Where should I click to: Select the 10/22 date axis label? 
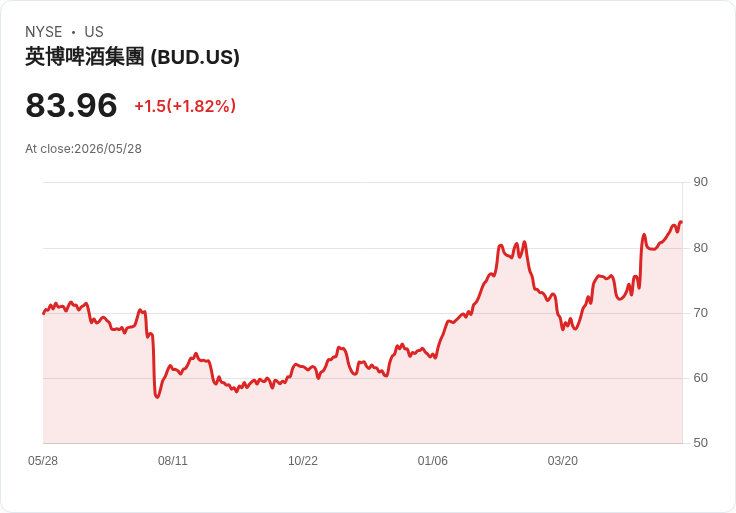303,461
